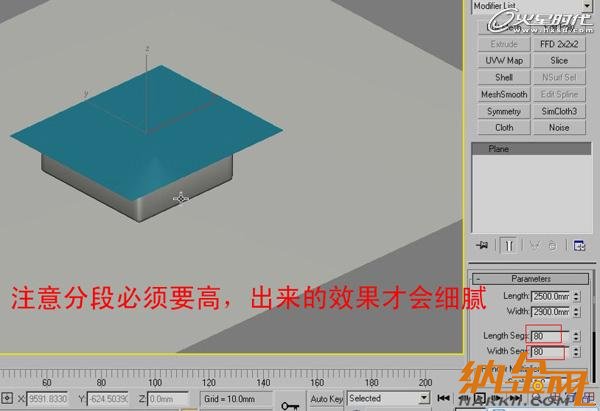Click the greyed NSurf Sel button
This screenshot has height=411, width=600.
click(x=559, y=77)
